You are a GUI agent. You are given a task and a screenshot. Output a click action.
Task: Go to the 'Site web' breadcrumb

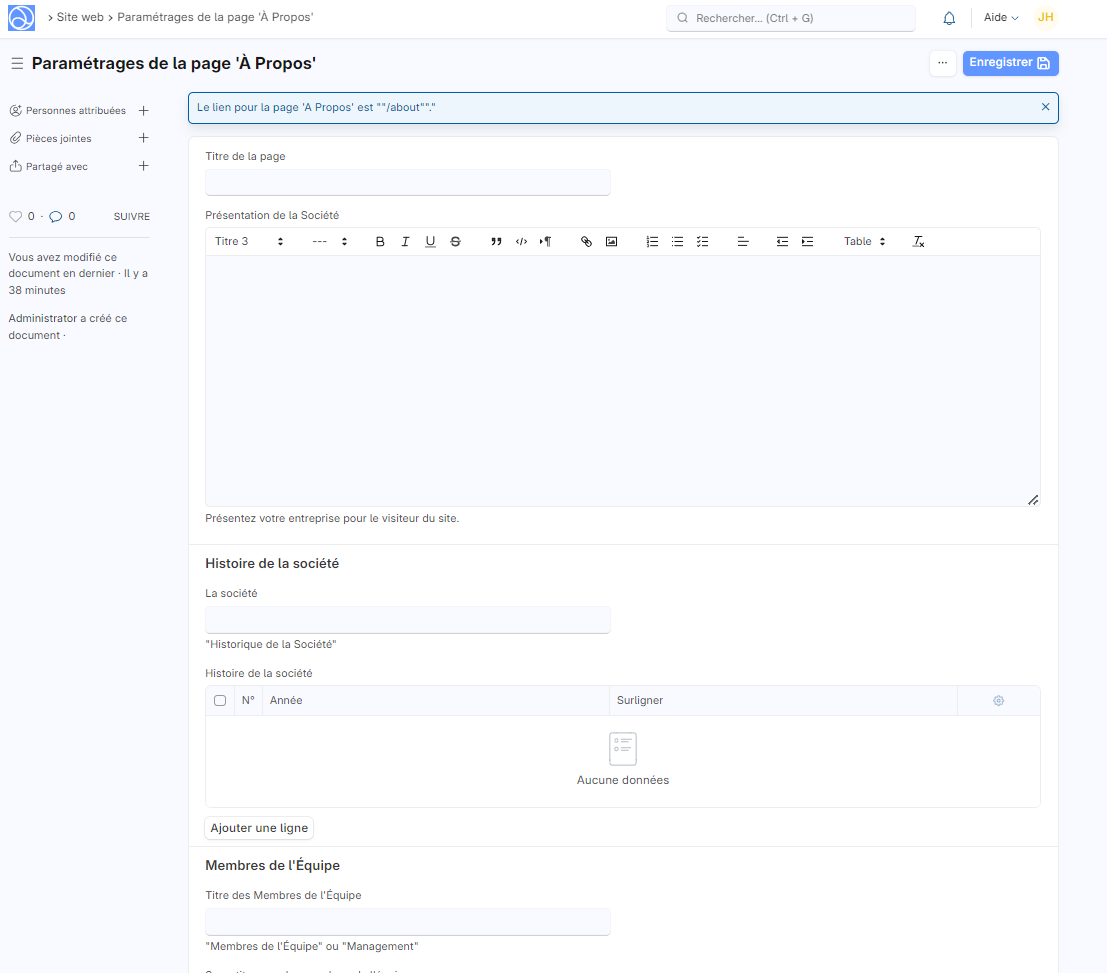coord(80,18)
